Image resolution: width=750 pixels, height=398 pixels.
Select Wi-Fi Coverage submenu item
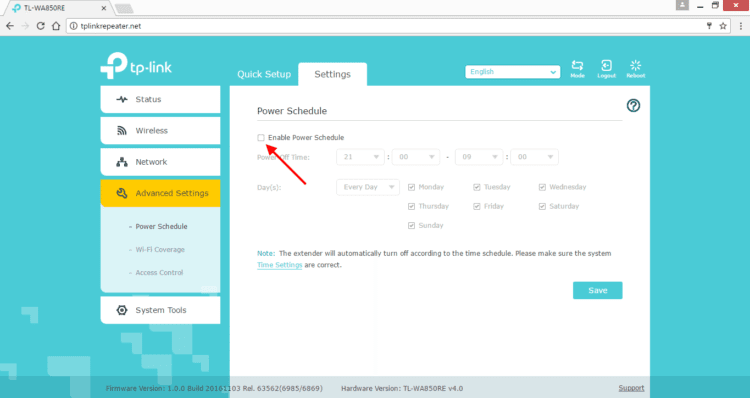tap(160, 250)
